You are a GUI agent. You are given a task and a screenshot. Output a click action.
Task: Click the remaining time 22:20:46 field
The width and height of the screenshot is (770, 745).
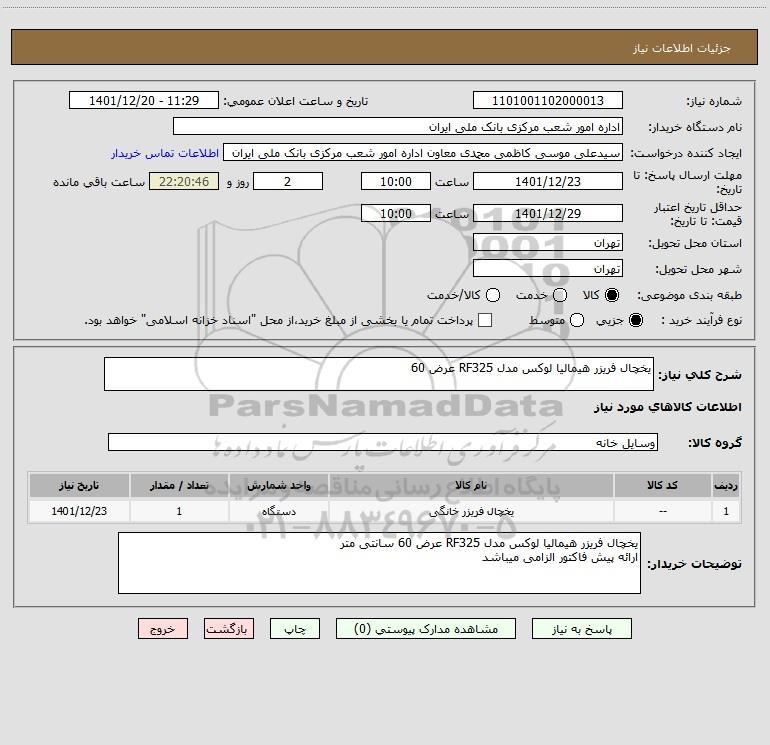pyautogui.click(x=184, y=181)
